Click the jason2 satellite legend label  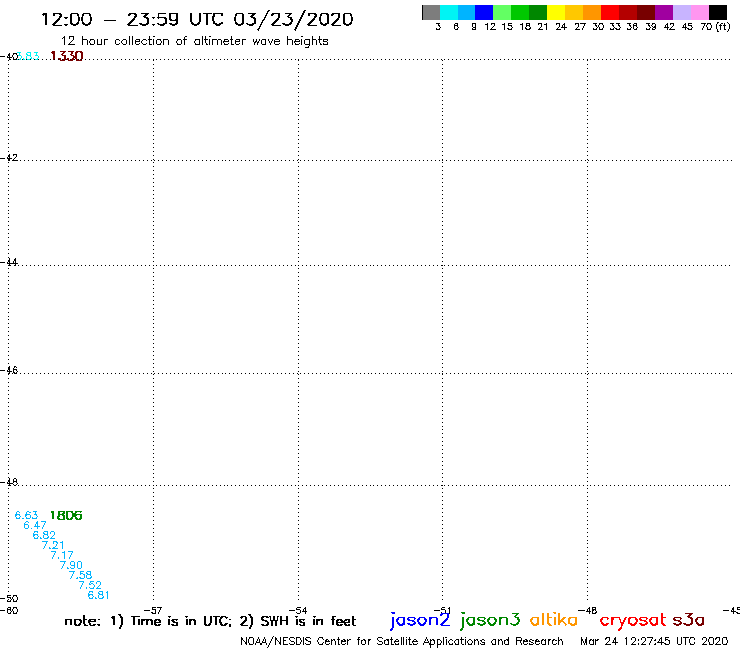tap(420, 620)
